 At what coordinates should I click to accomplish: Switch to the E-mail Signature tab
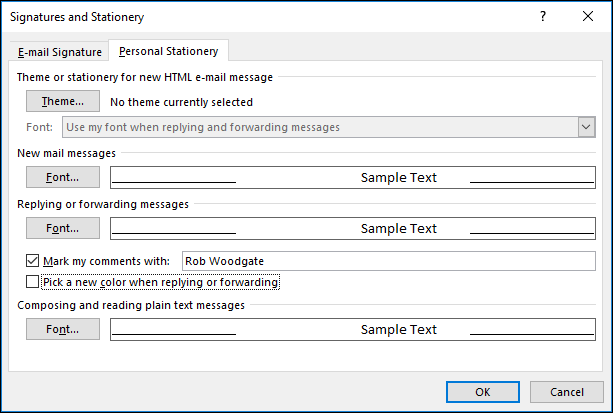coord(59,52)
